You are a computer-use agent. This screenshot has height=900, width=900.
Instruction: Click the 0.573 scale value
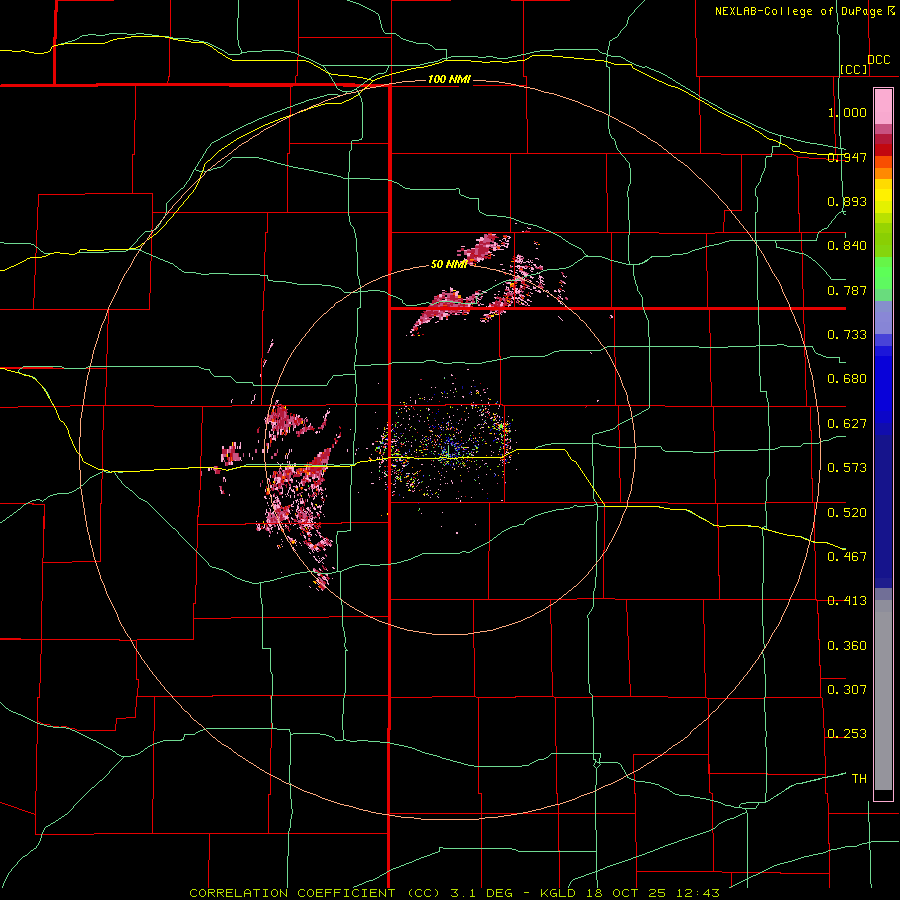tap(847, 468)
